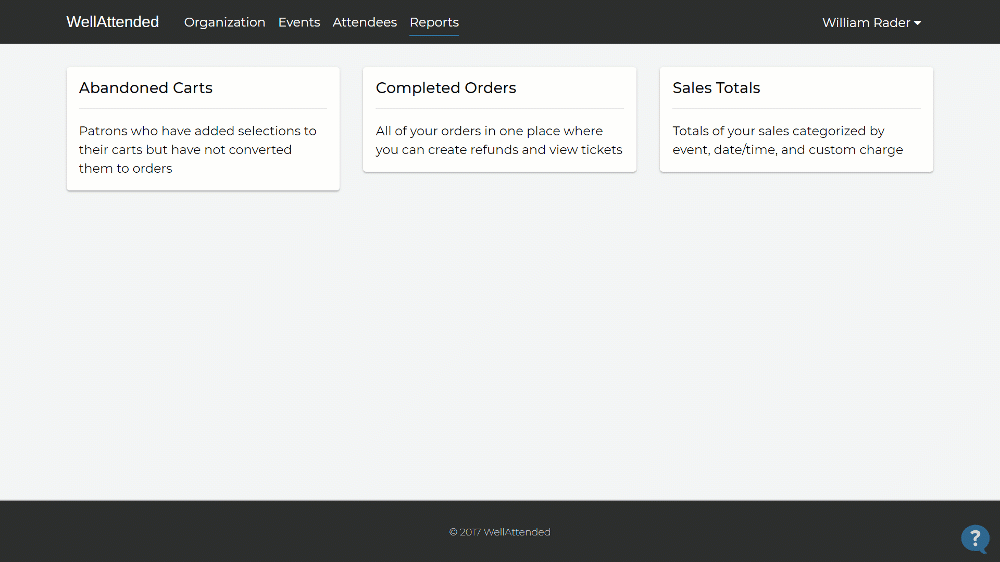Screen dimensions: 1000x562
Task: Open the Organization menu item
Action: pyautogui.click(x=224, y=22)
